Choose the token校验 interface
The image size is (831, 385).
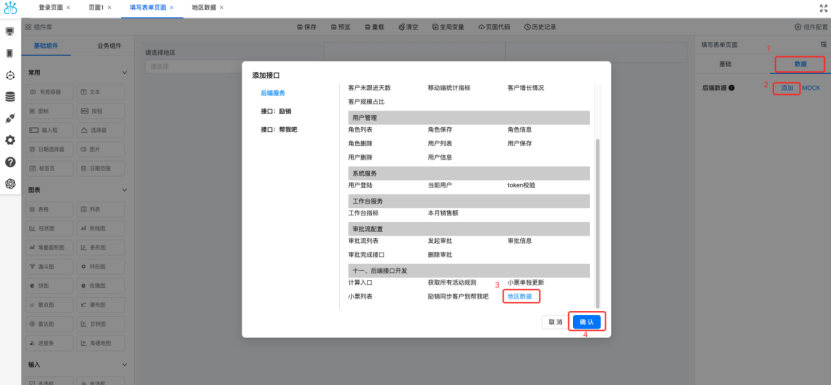coord(521,185)
